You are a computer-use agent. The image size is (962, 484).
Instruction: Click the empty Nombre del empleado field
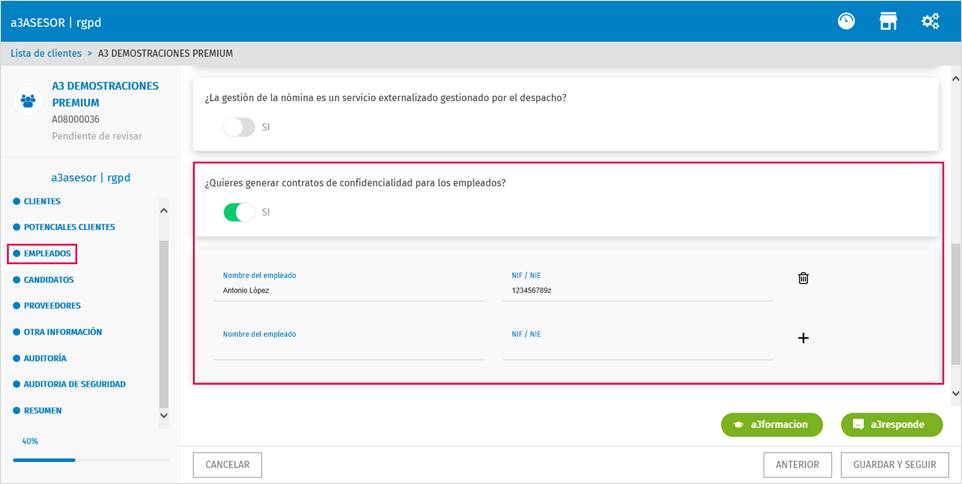[x=348, y=349]
